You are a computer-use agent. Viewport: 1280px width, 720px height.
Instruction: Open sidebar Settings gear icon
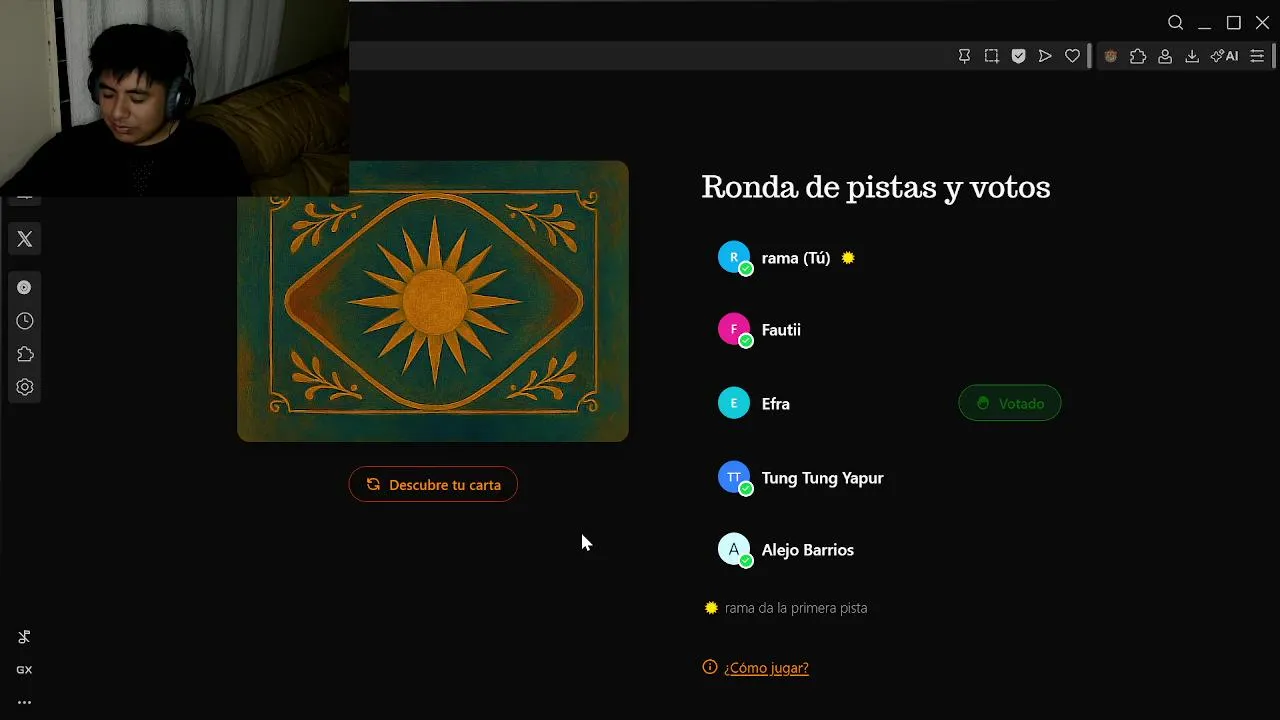coord(25,387)
